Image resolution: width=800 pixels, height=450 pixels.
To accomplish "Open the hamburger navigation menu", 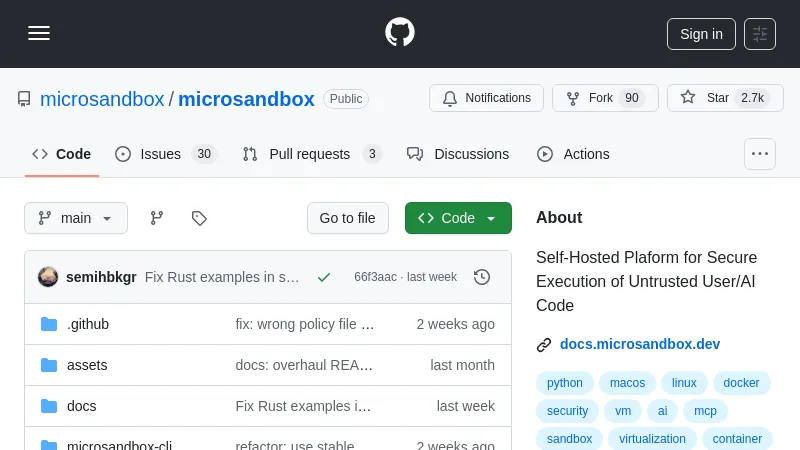I will pyautogui.click(x=39, y=33).
